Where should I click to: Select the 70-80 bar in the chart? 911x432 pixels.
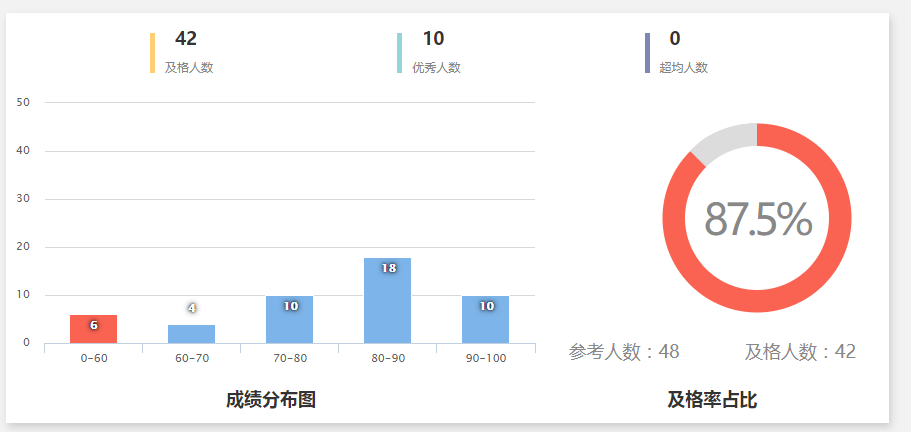289,320
